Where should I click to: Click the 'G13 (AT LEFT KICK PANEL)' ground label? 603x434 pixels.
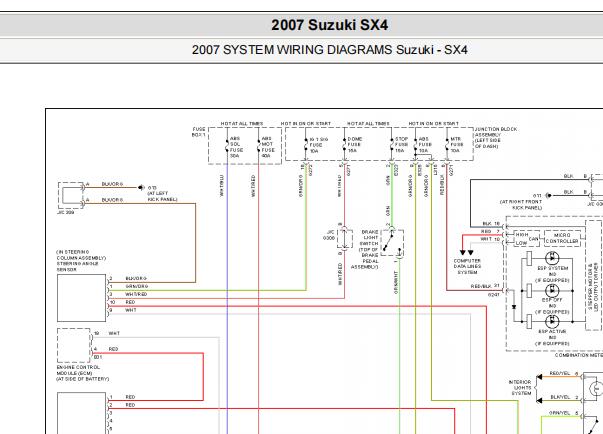point(162,193)
